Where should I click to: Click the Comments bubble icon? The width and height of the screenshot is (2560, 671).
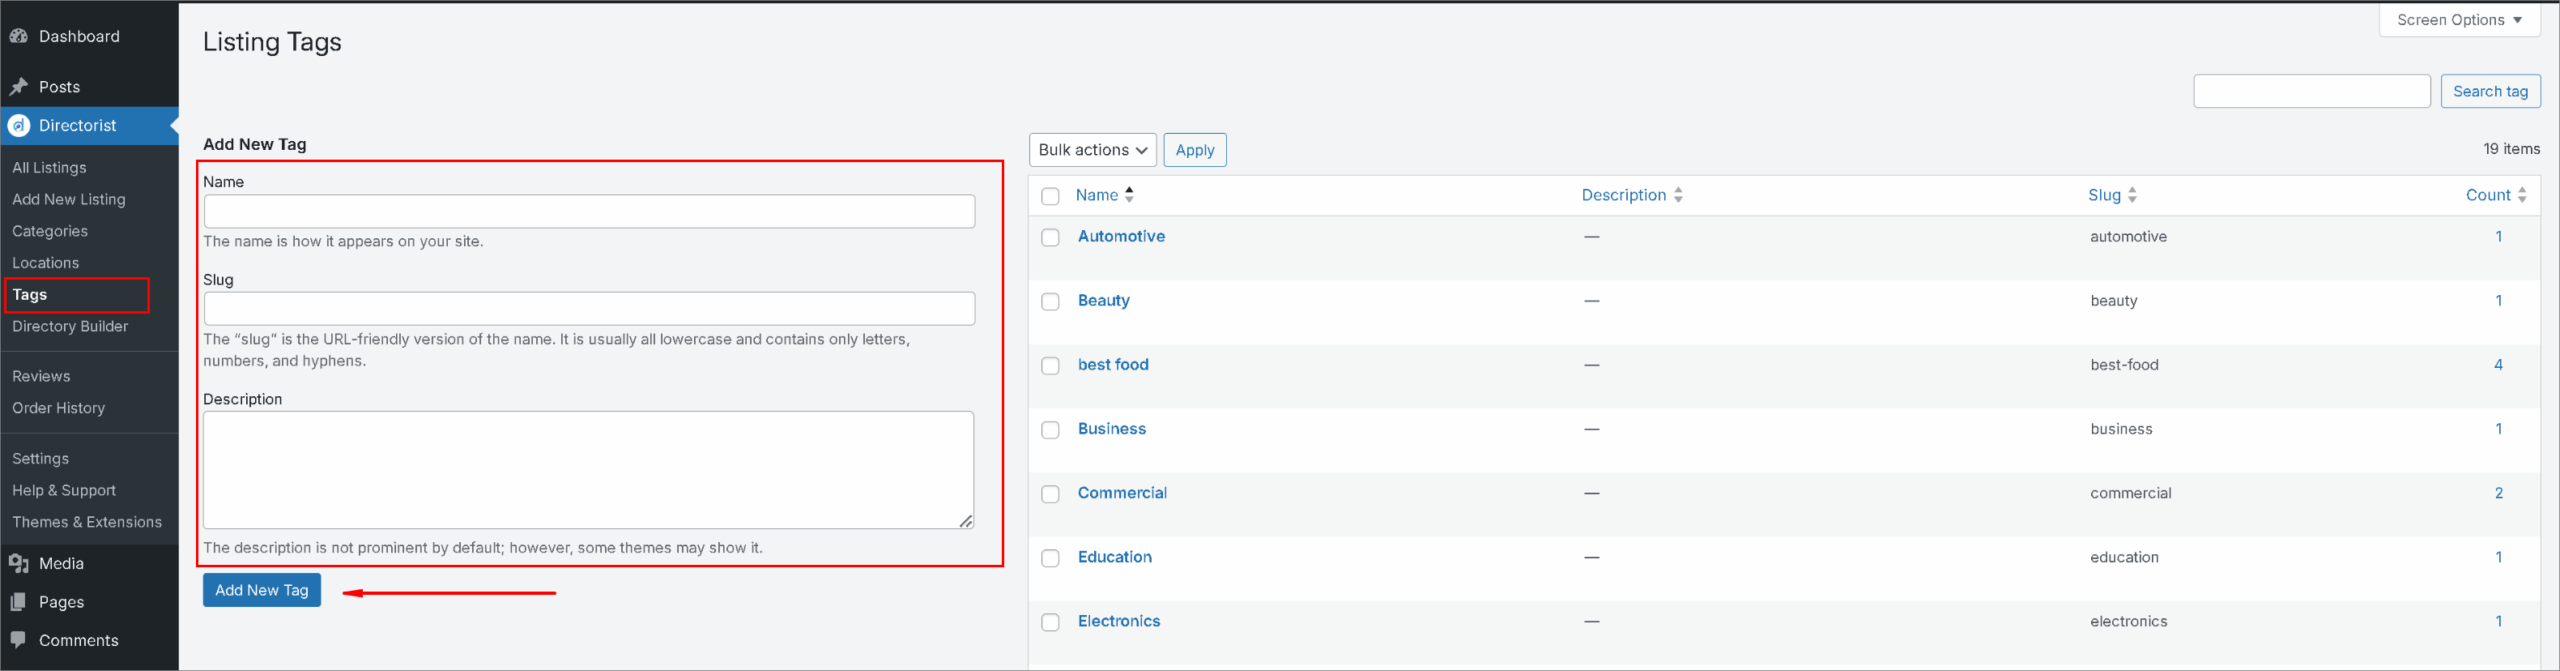tap(18, 640)
